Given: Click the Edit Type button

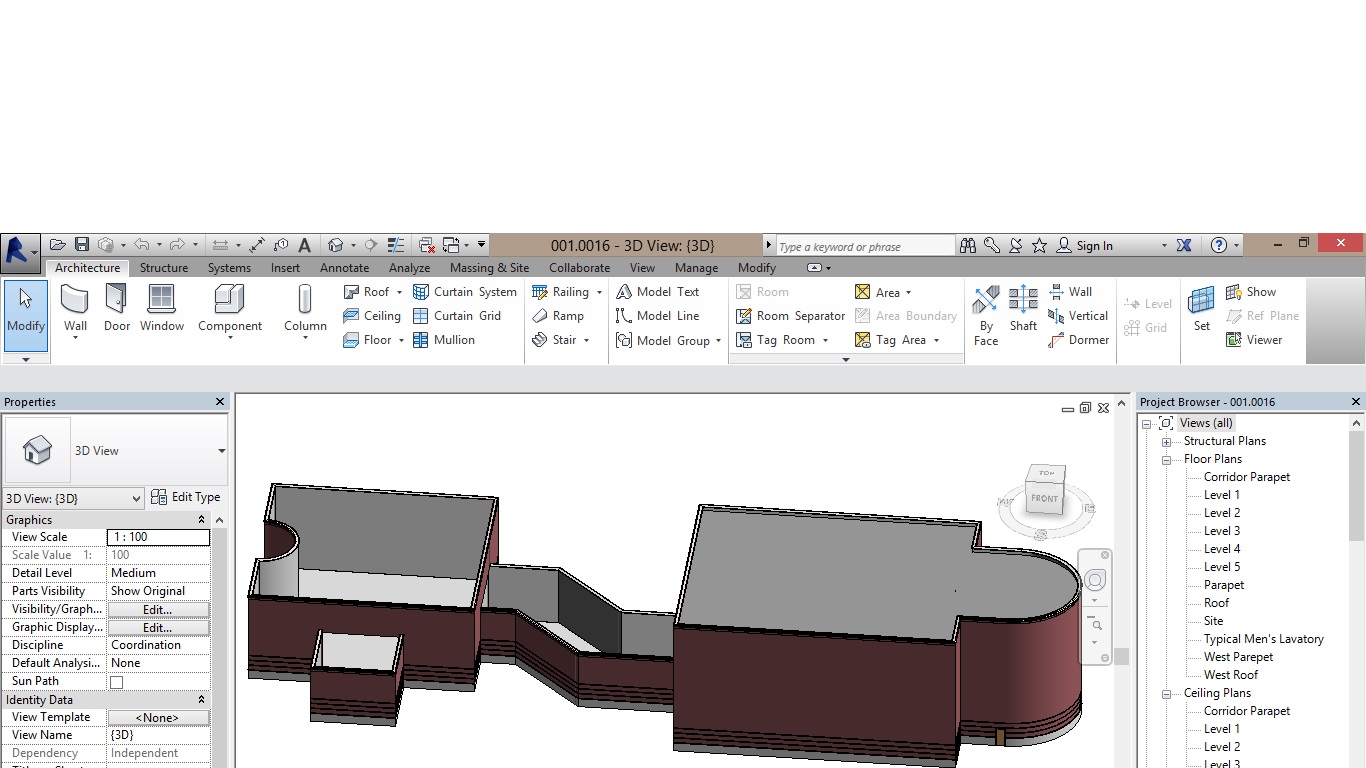Looking at the screenshot, I should click(x=186, y=497).
